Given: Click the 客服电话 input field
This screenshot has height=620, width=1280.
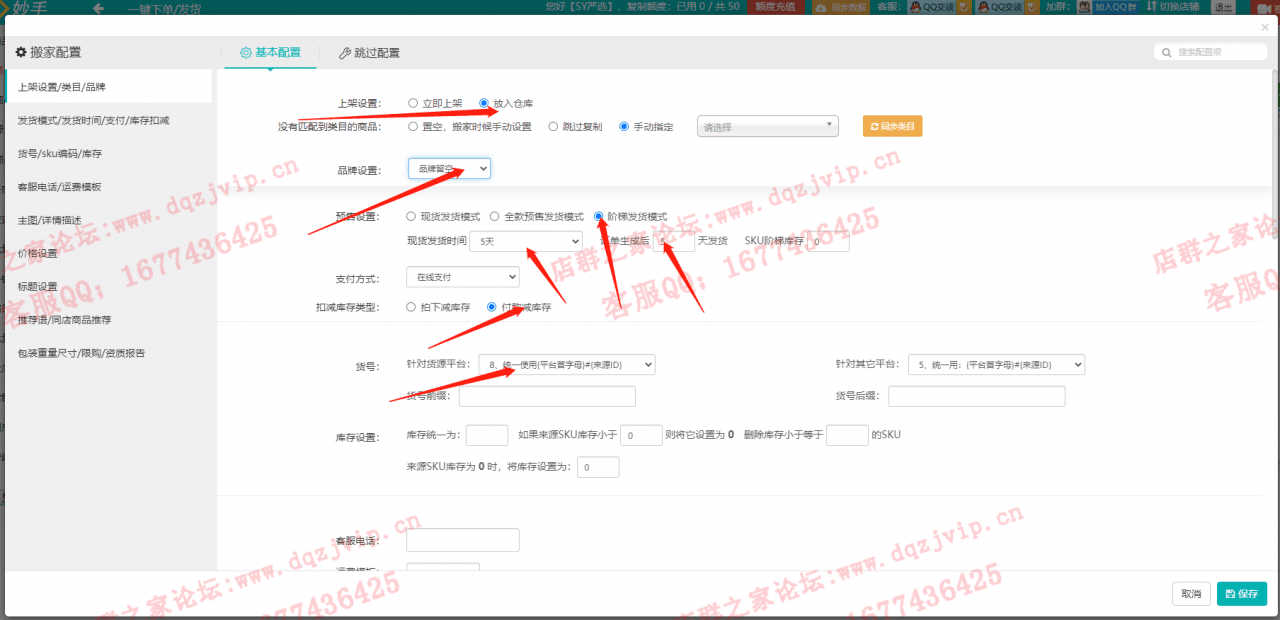Looking at the screenshot, I should (463, 540).
